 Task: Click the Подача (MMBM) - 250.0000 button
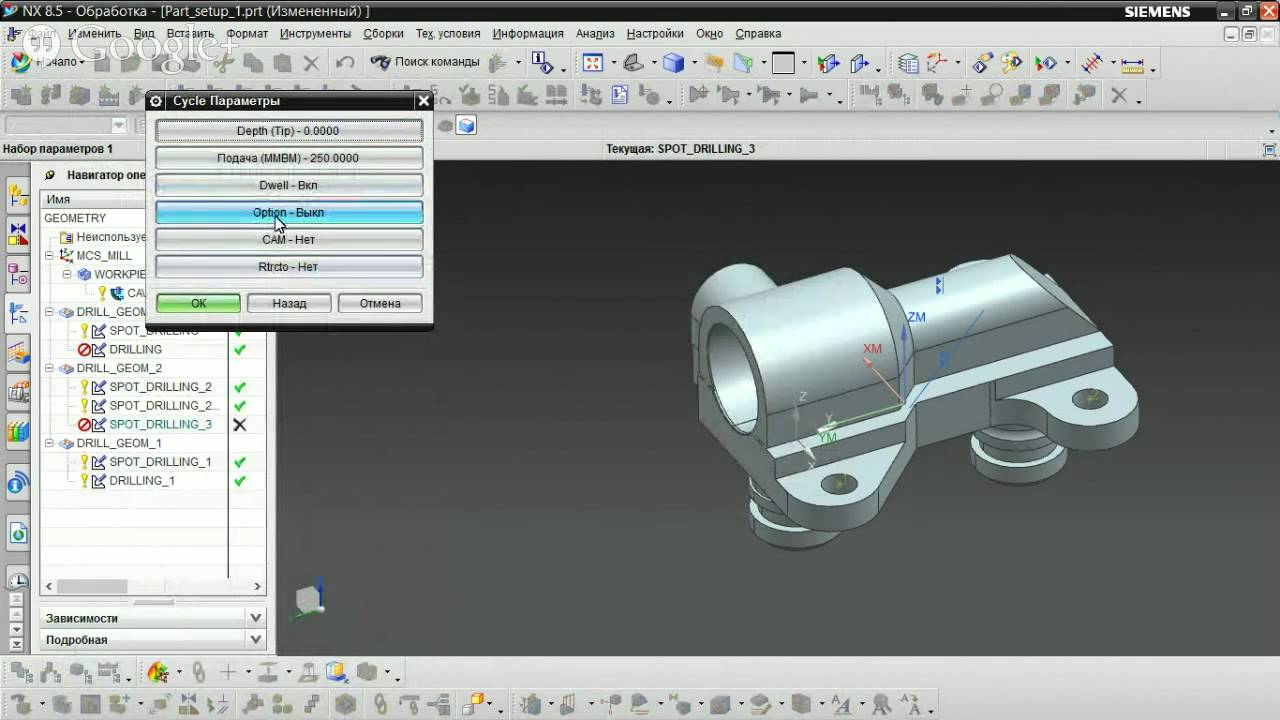tap(288, 158)
